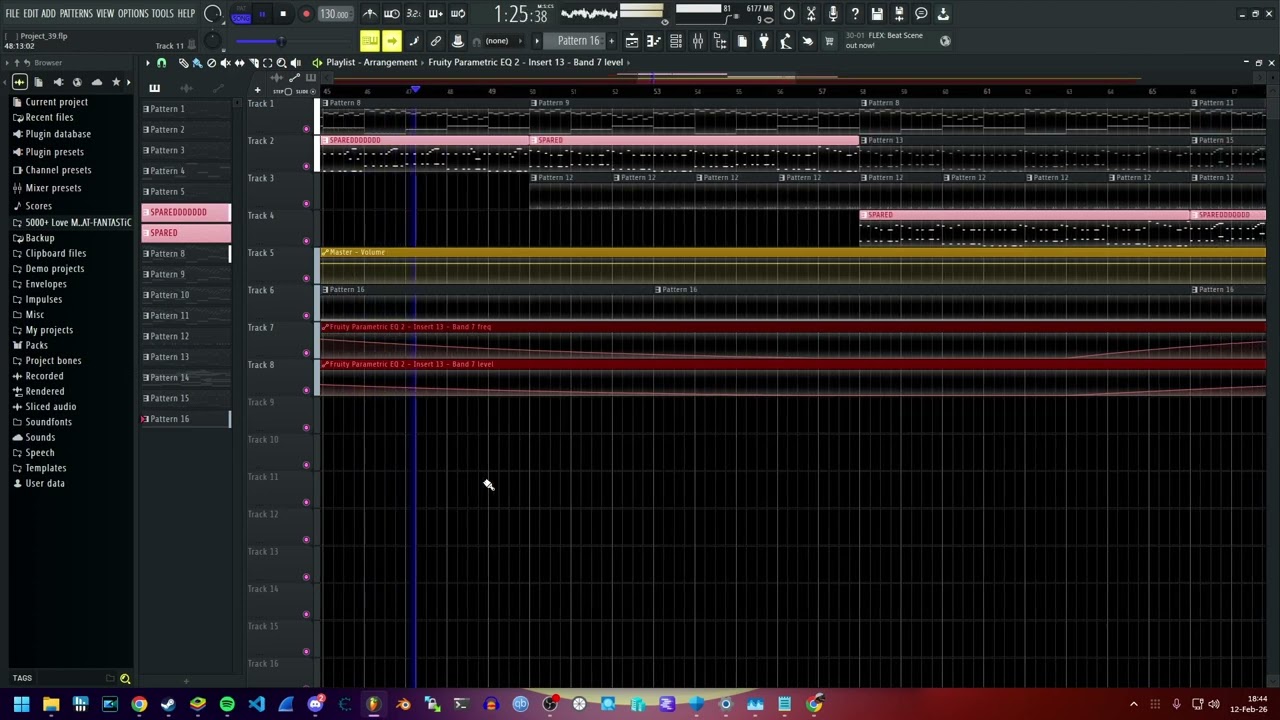Pause the song with the pause button
The image size is (1280, 720).
click(262, 14)
